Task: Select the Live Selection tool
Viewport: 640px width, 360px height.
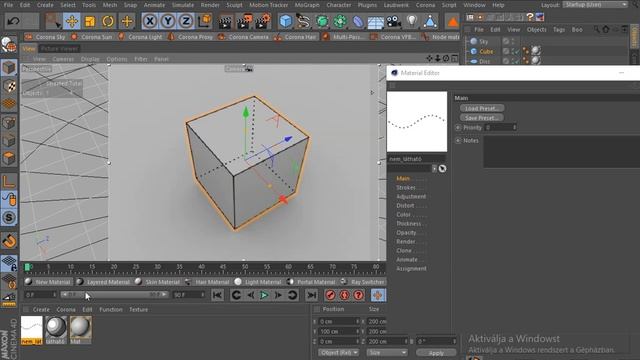Action: pyautogui.click(x=53, y=21)
